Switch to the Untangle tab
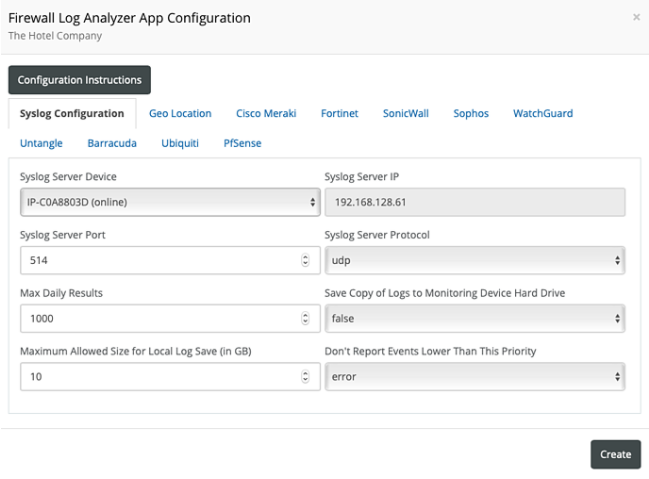 tap(41, 143)
